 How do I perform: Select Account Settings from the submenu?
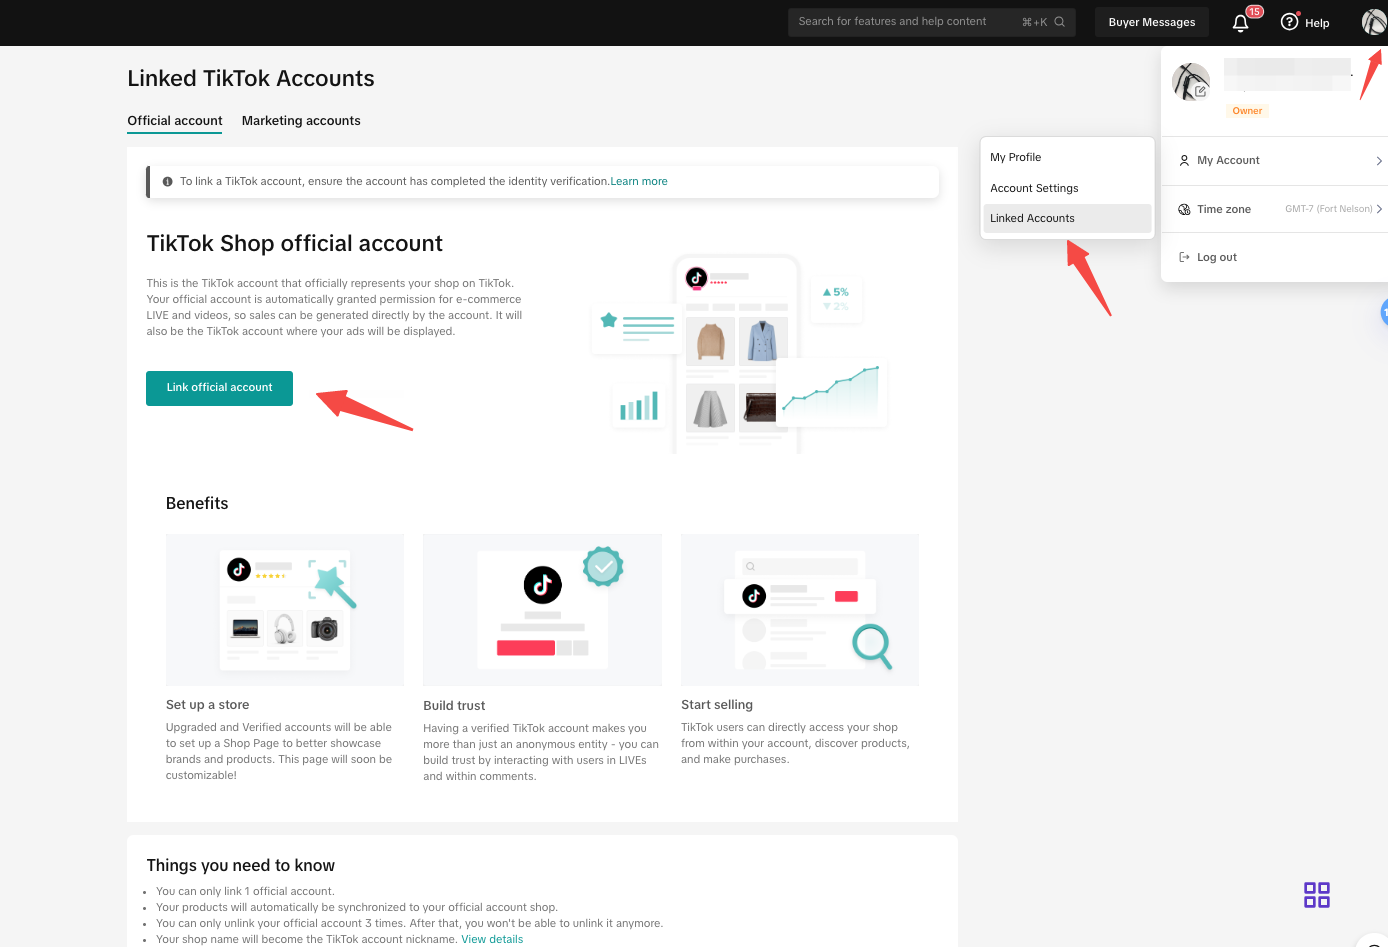click(x=1067, y=188)
